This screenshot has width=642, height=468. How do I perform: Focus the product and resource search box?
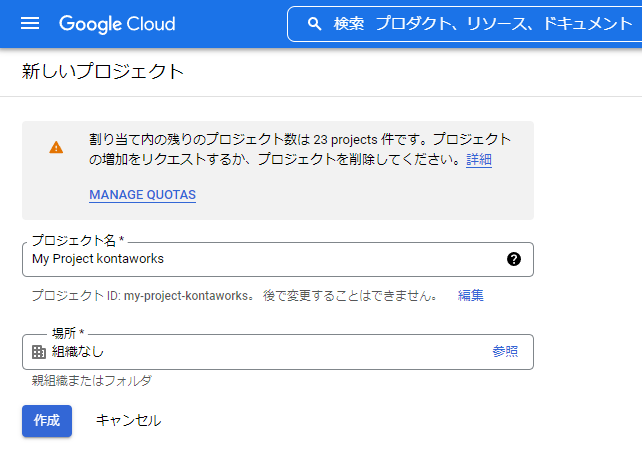(x=464, y=24)
